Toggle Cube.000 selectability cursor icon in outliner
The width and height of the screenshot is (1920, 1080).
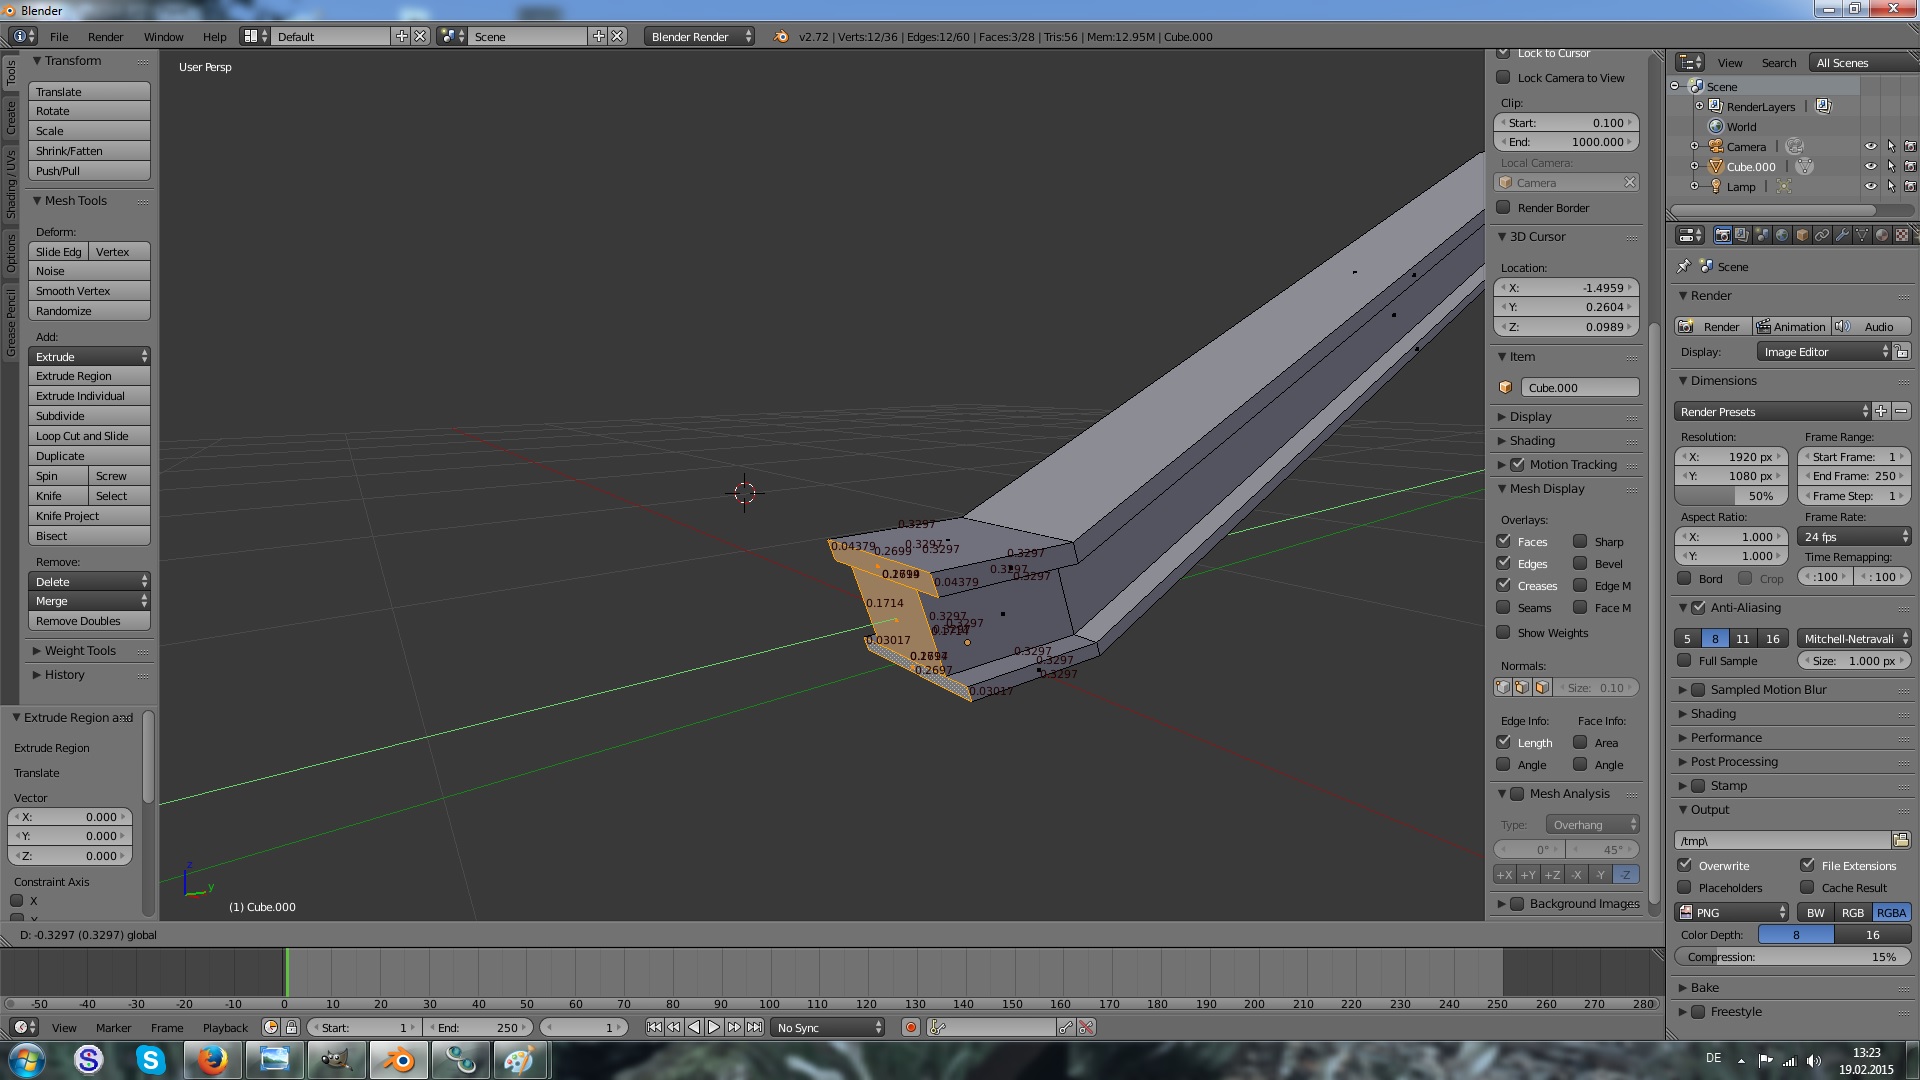point(1891,166)
